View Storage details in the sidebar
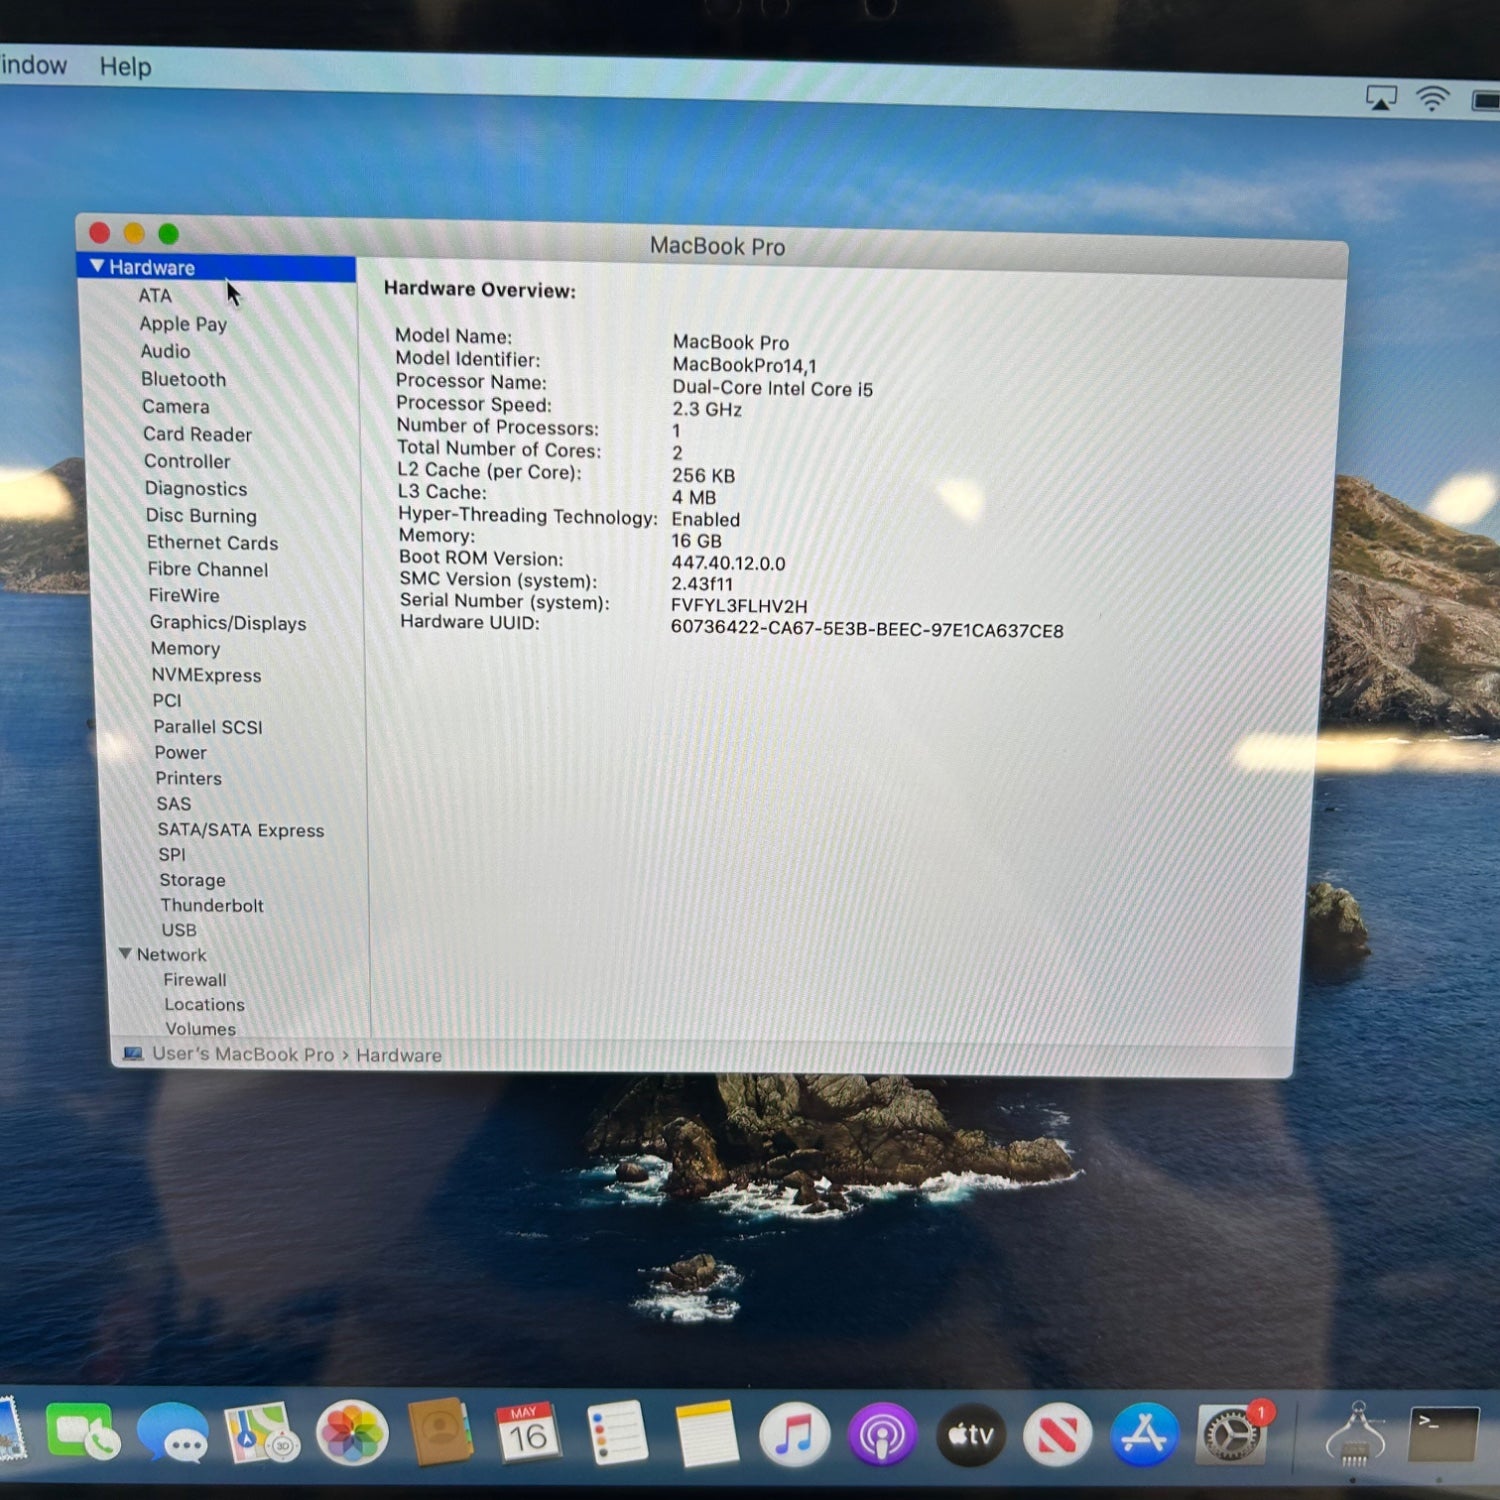 [192, 880]
